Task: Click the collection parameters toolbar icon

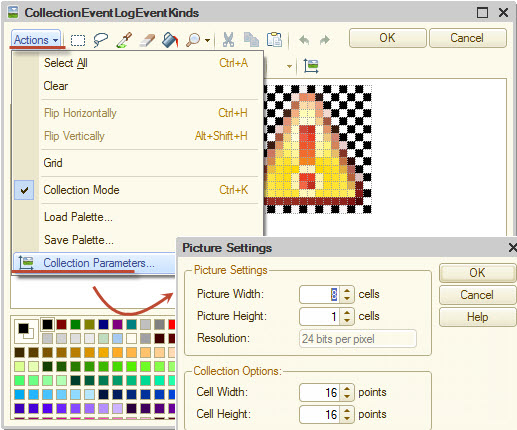Action: (x=311, y=66)
